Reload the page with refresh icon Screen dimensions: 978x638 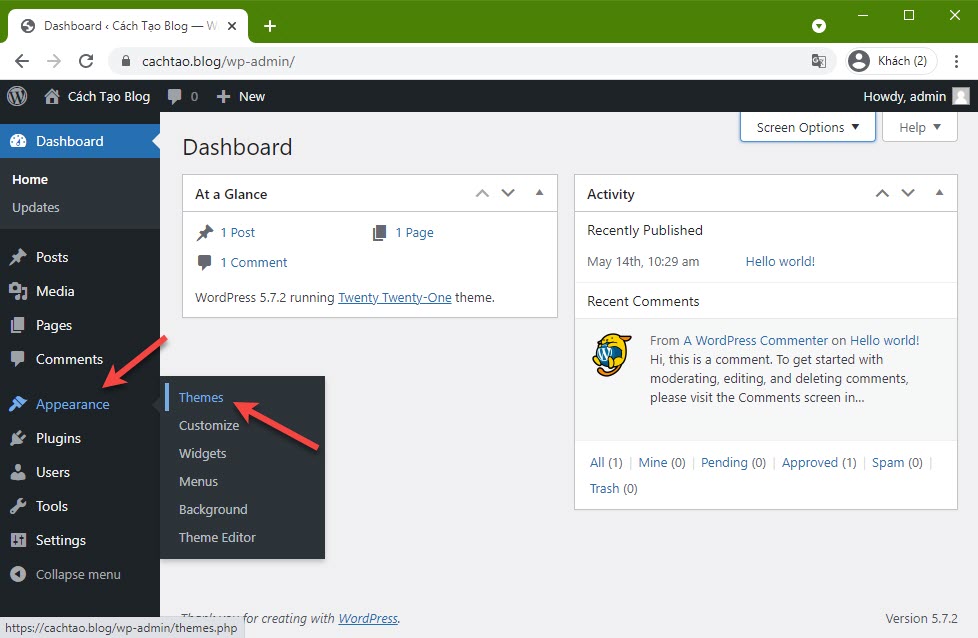pos(86,61)
